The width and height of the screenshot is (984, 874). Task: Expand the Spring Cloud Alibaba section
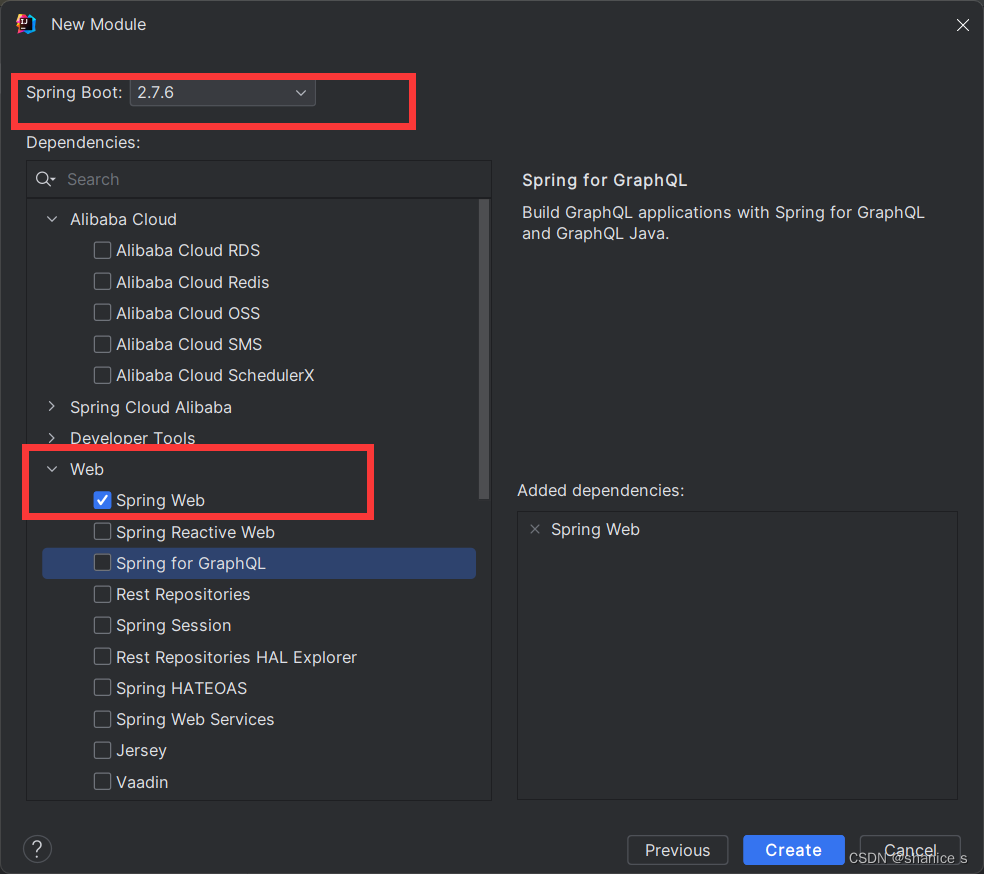pyautogui.click(x=51, y=407)
